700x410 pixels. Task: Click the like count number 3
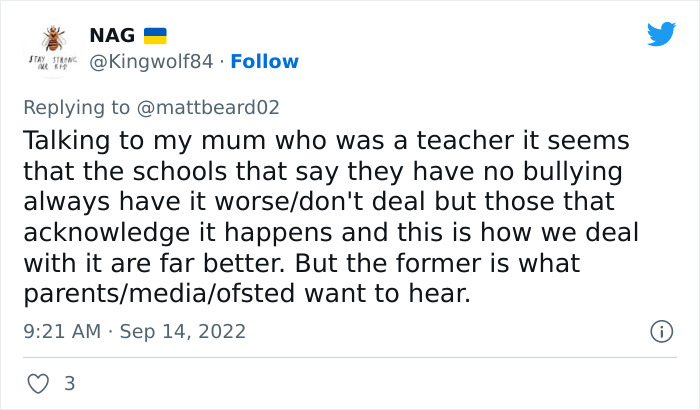(x=69, y=382)
